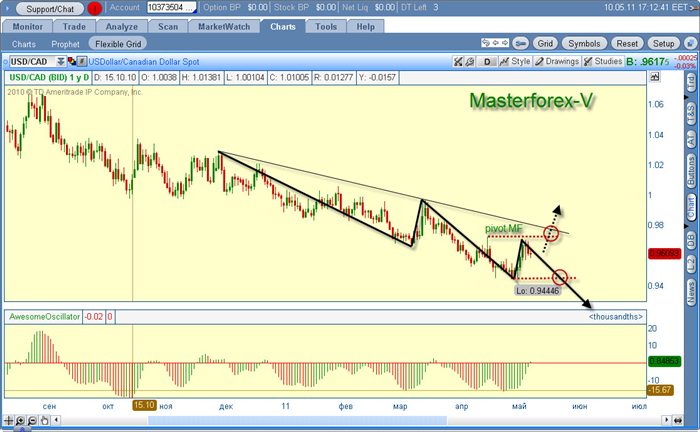Viewport: 700px width, 432px height.
Task: Open the Support/Chat button
Action: [x=50, y=8]
